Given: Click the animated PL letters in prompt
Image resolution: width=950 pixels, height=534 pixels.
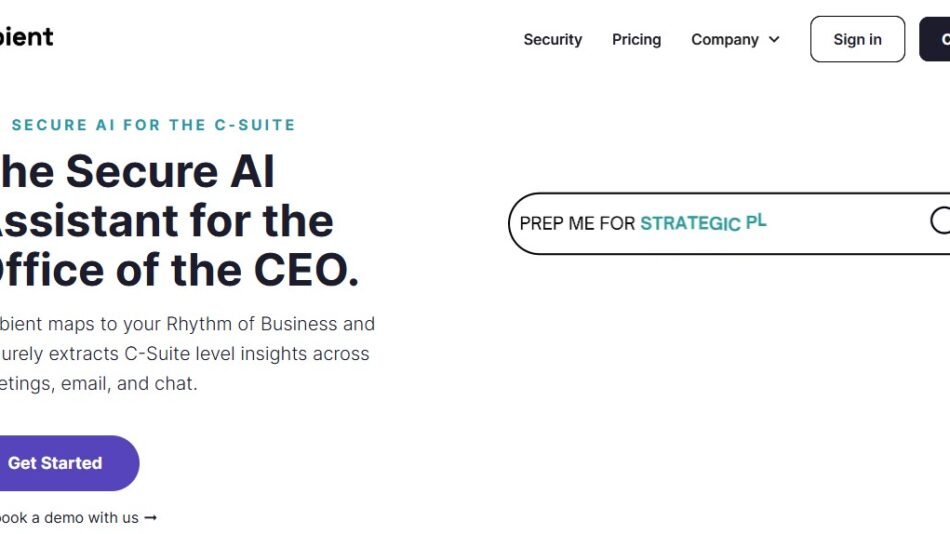Looking at the screenshot, I should point(756,221).
